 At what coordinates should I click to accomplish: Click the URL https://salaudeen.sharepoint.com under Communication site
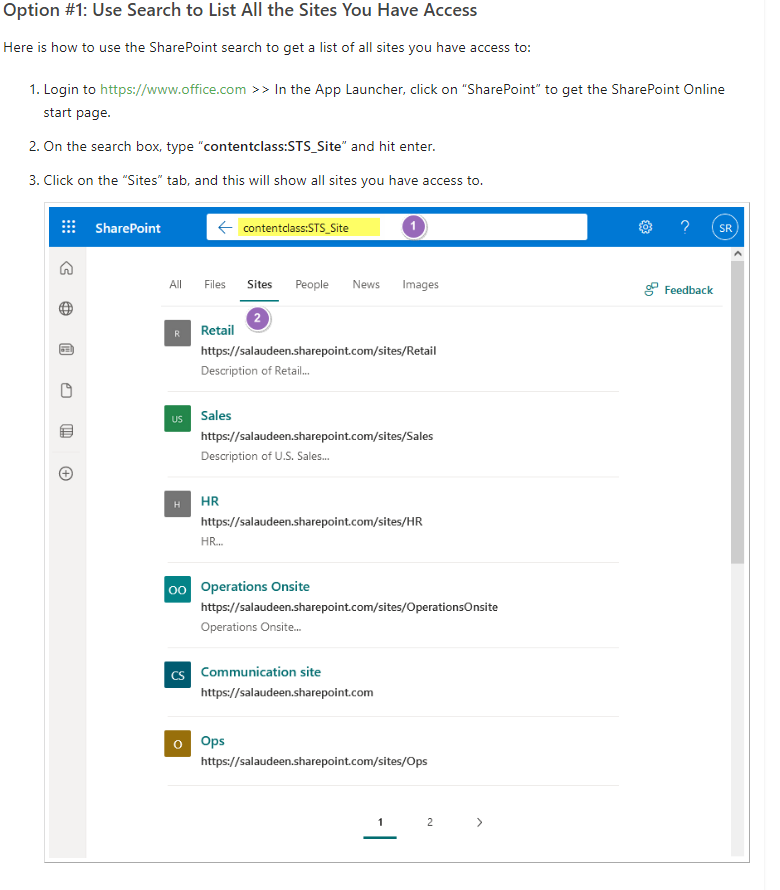pos(287,692)
